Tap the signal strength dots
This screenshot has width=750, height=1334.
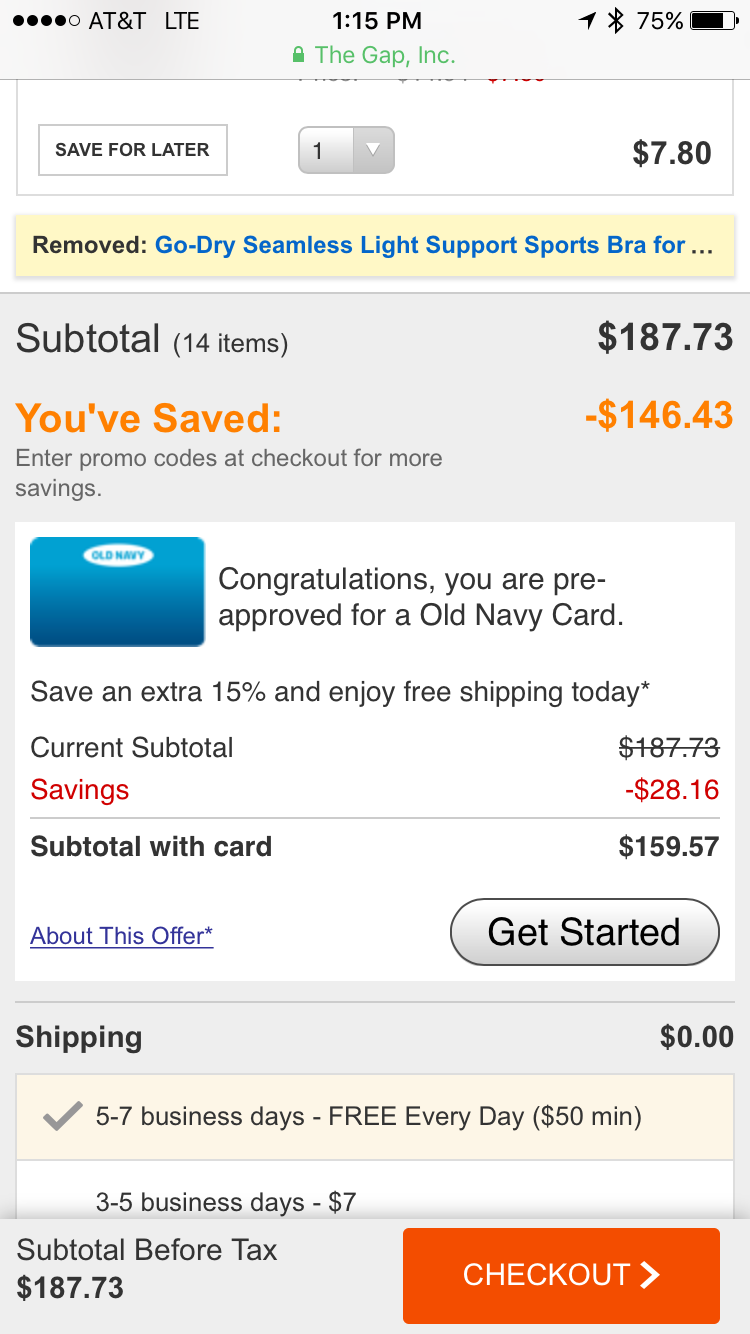tap(44, 21)
